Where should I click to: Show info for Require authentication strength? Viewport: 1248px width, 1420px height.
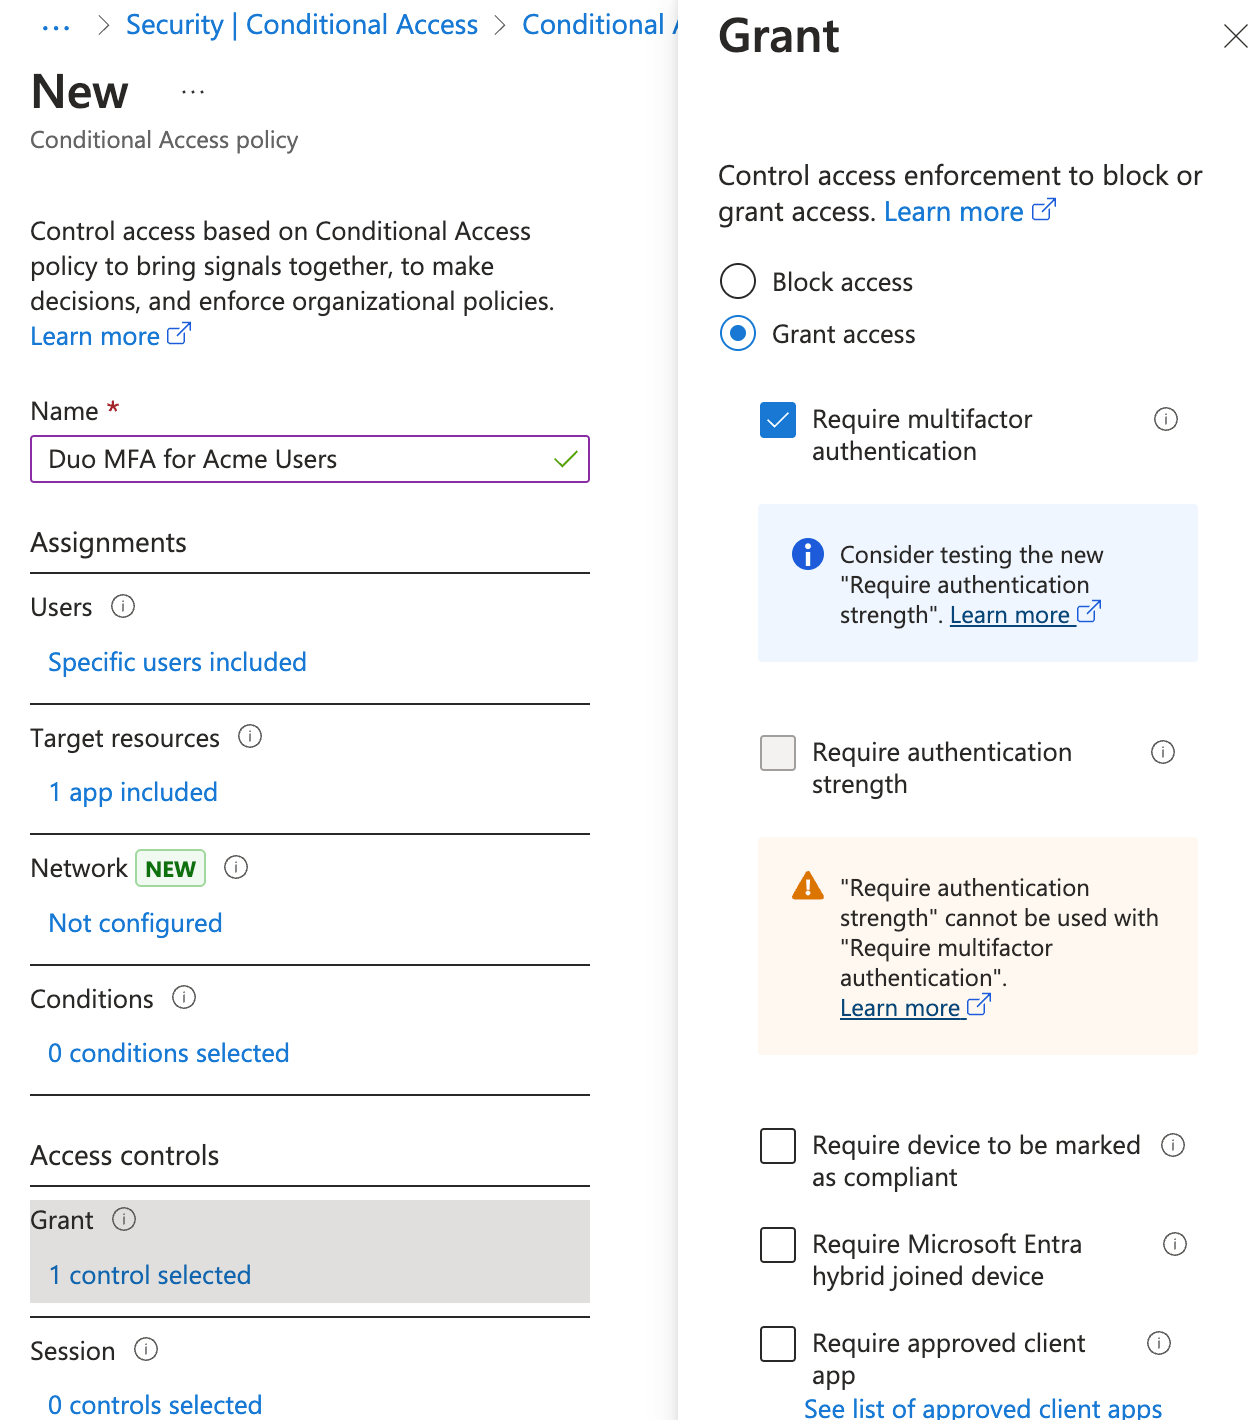coord(1163,752)
